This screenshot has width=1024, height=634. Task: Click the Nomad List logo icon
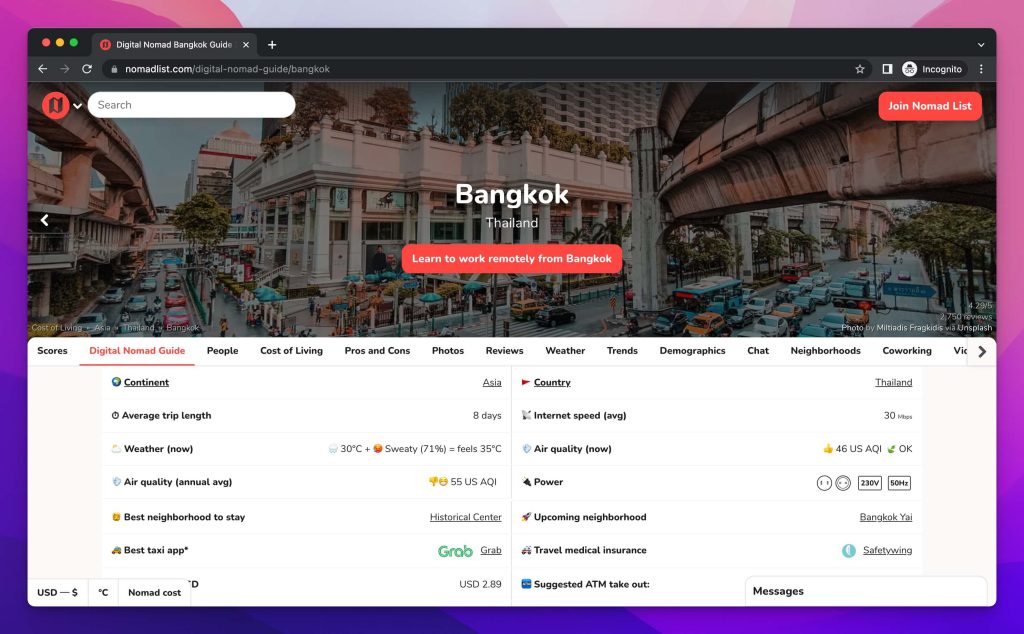click(56, 105)
